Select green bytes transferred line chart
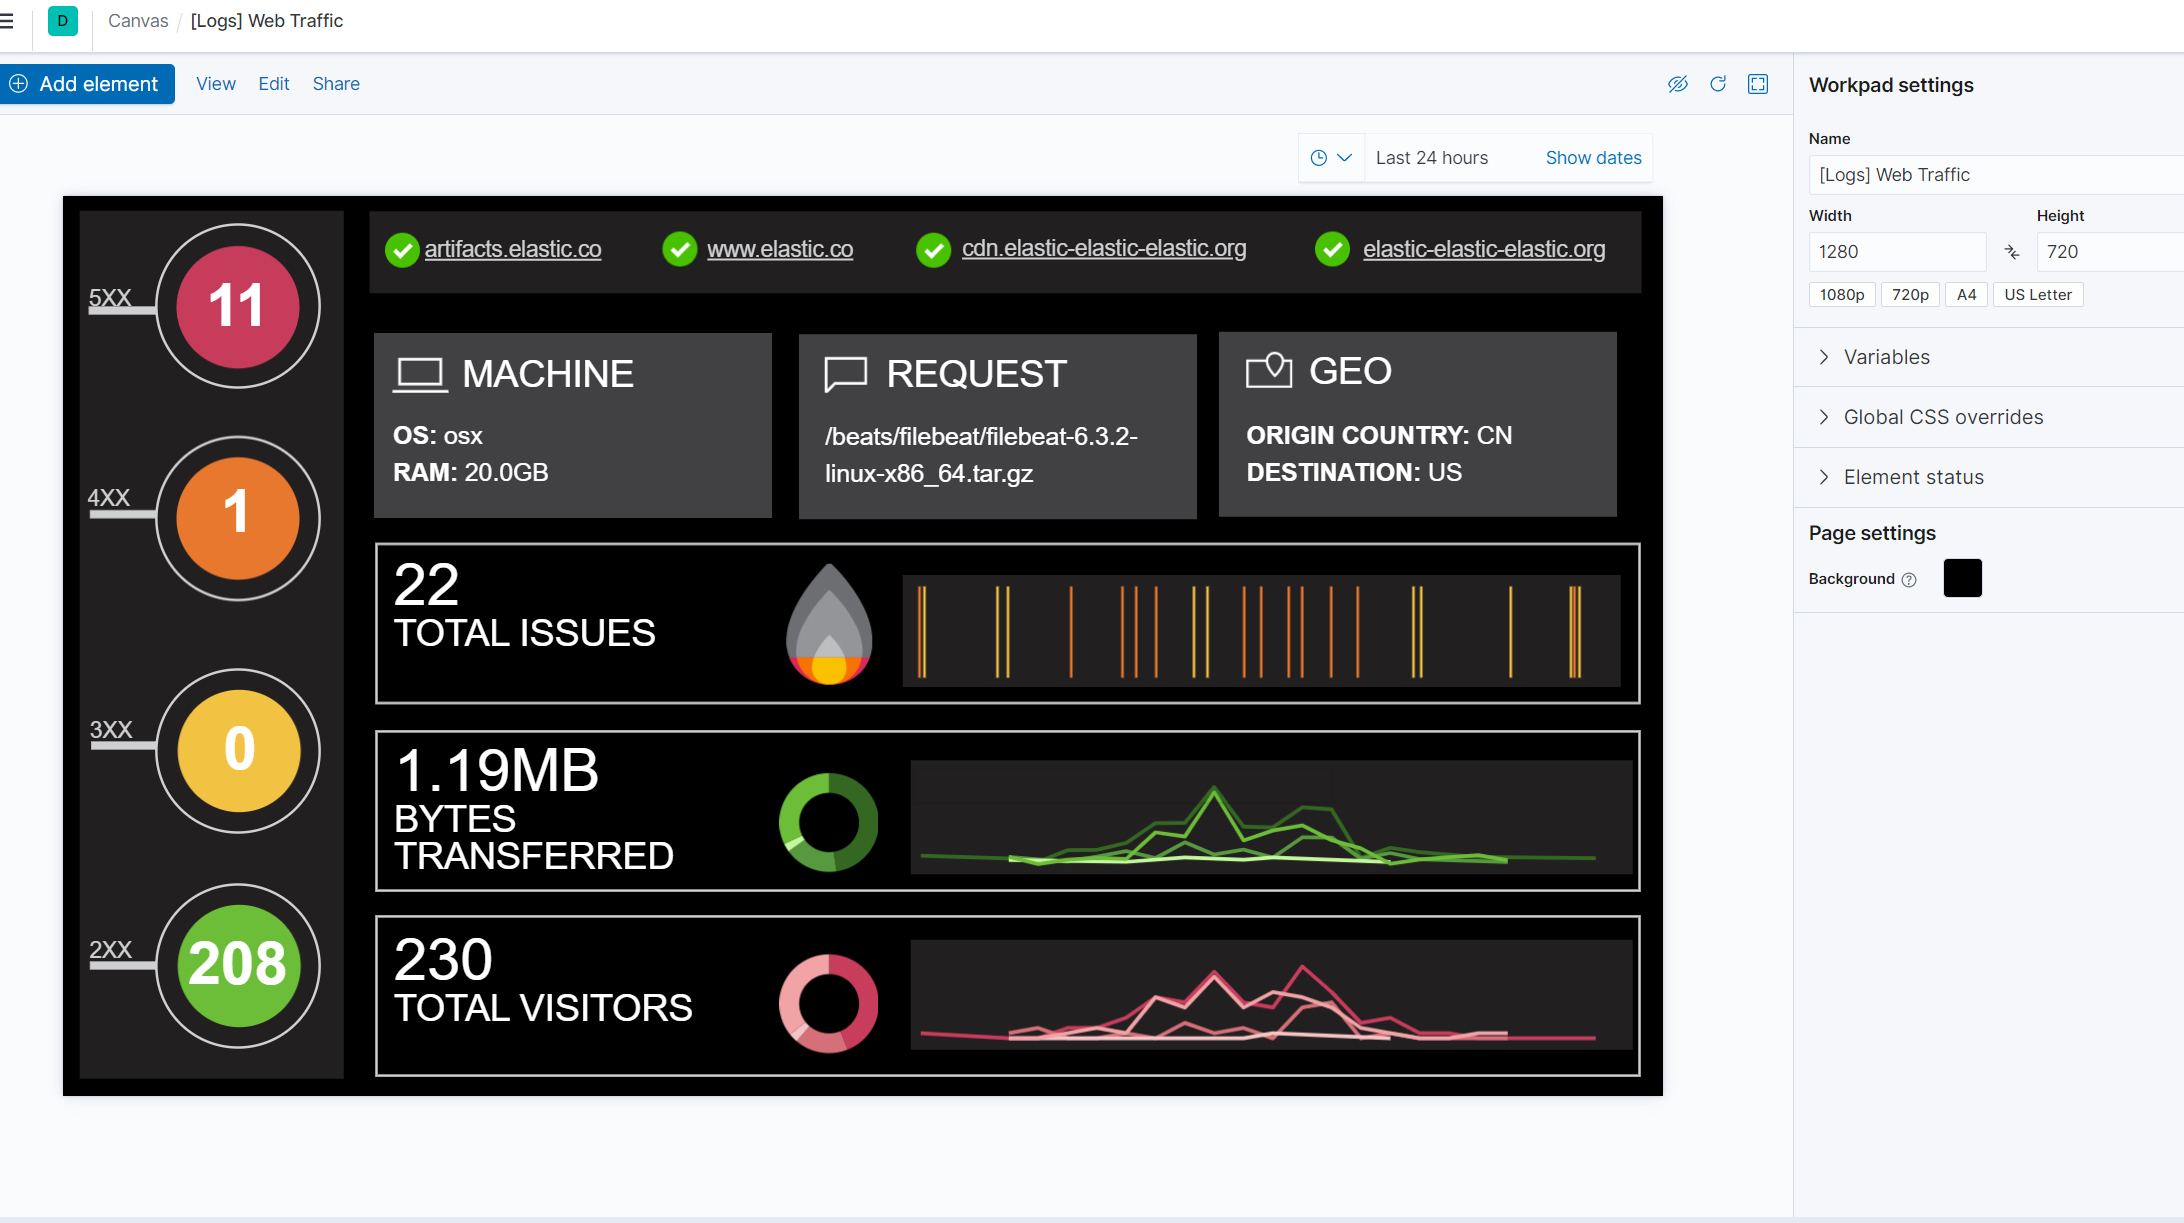Image resolution: width=2184 pixels, height=1223 pixels. click(x=1271, y=817)
